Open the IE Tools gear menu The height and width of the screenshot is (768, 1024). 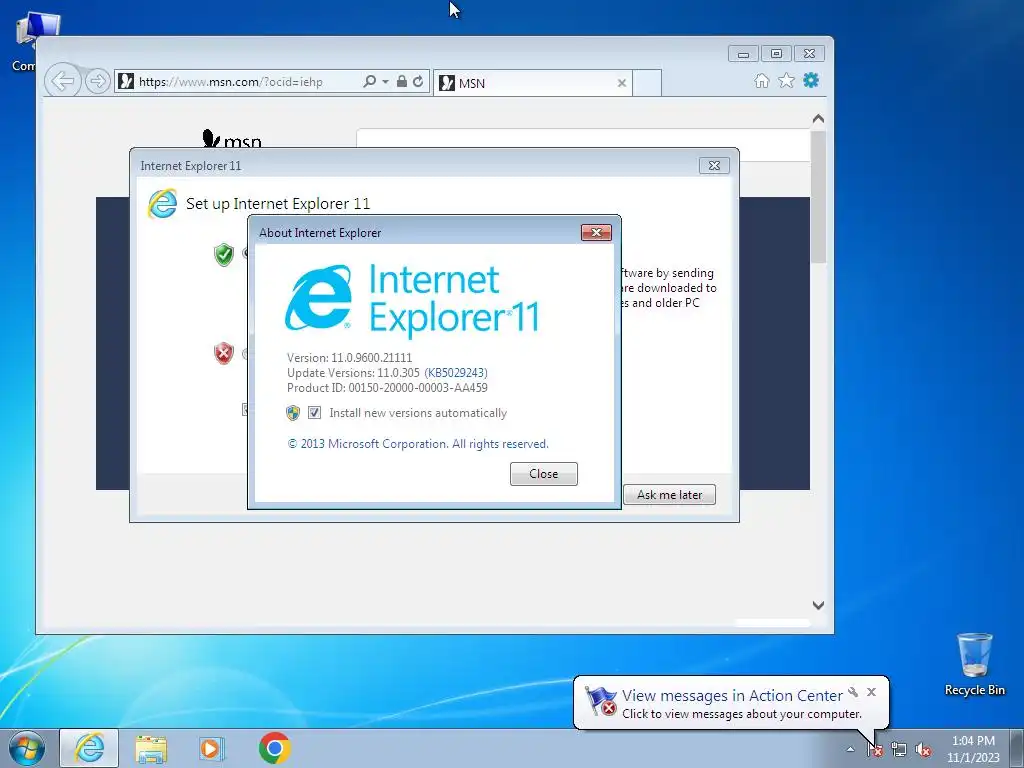[x=810, y=80]
